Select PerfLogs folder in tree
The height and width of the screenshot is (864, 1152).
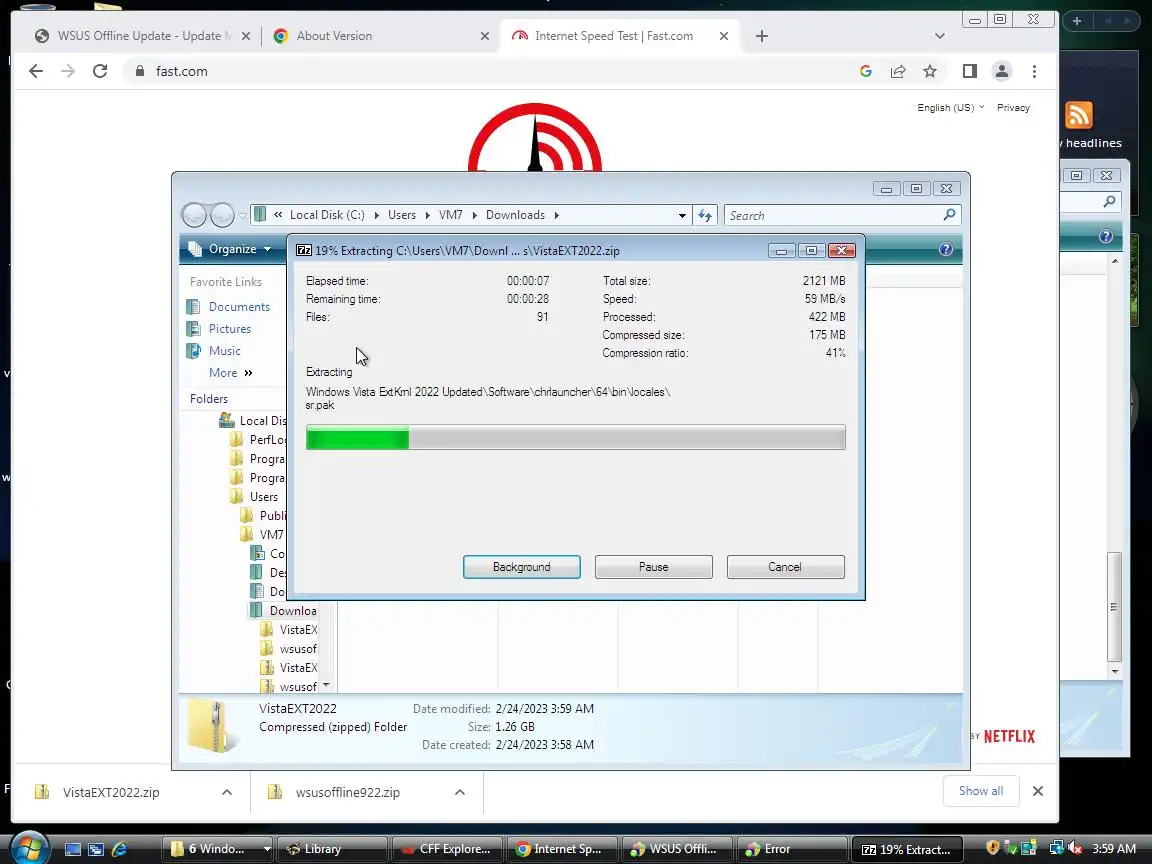tap(258, 439)
